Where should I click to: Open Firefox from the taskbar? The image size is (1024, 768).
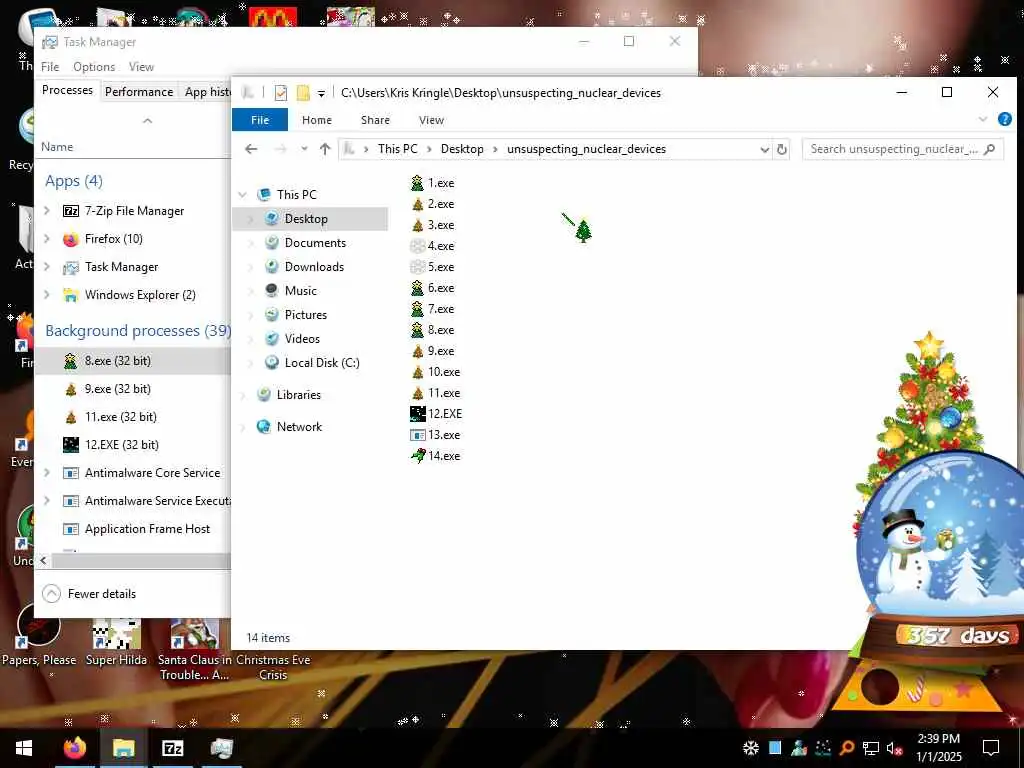click(x=74, y=748)
